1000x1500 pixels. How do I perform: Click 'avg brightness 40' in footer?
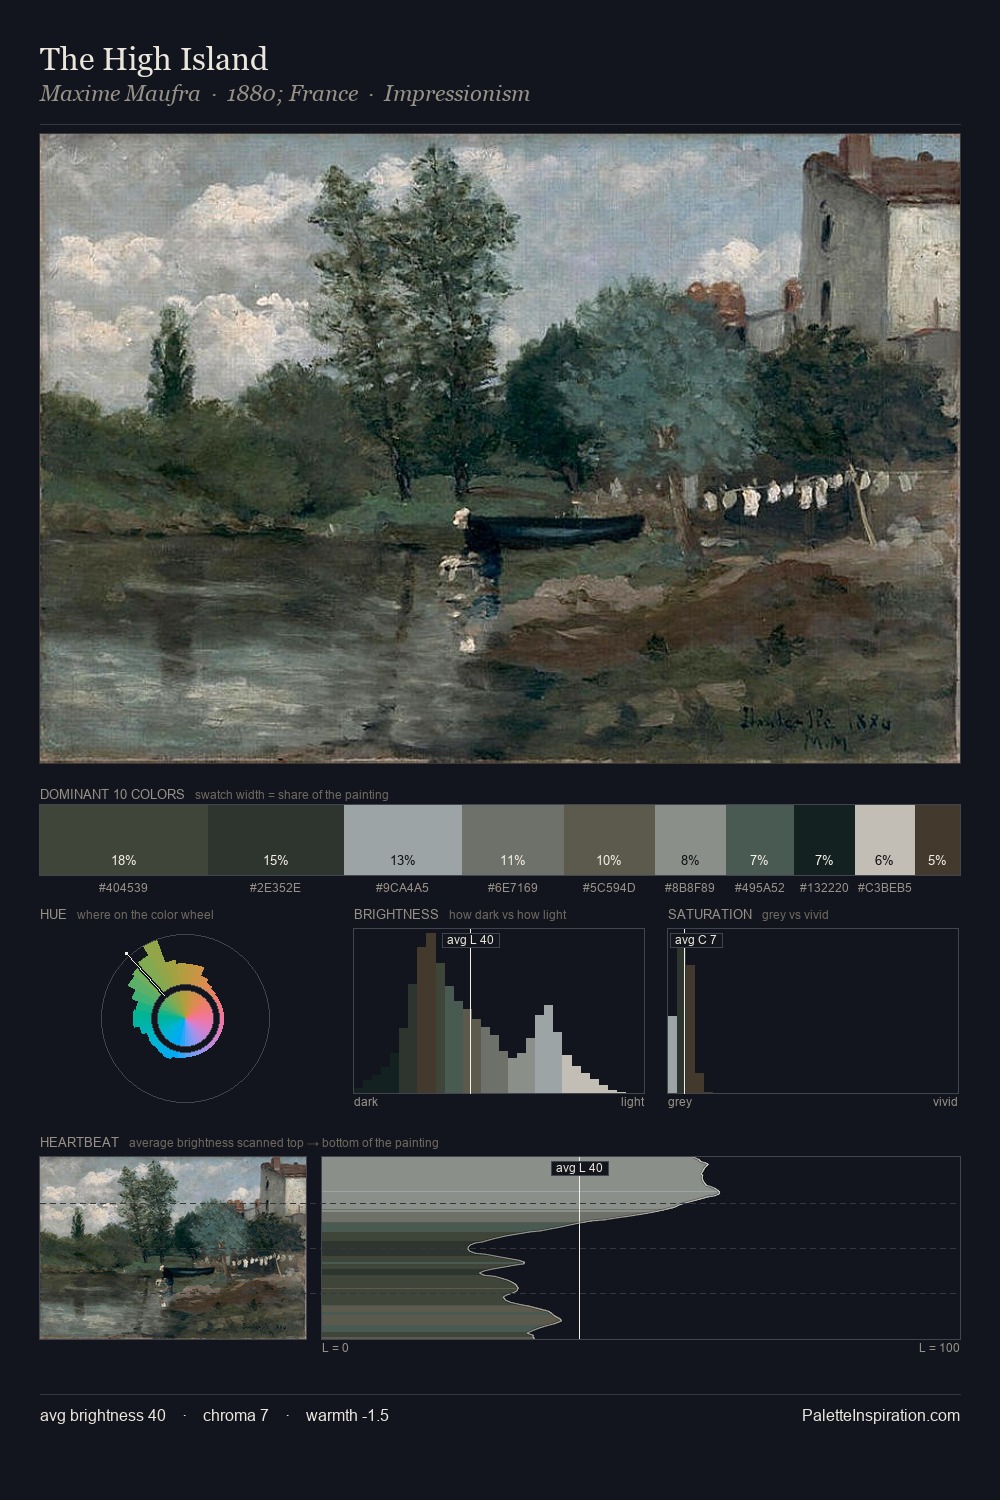pos(103,1415)
